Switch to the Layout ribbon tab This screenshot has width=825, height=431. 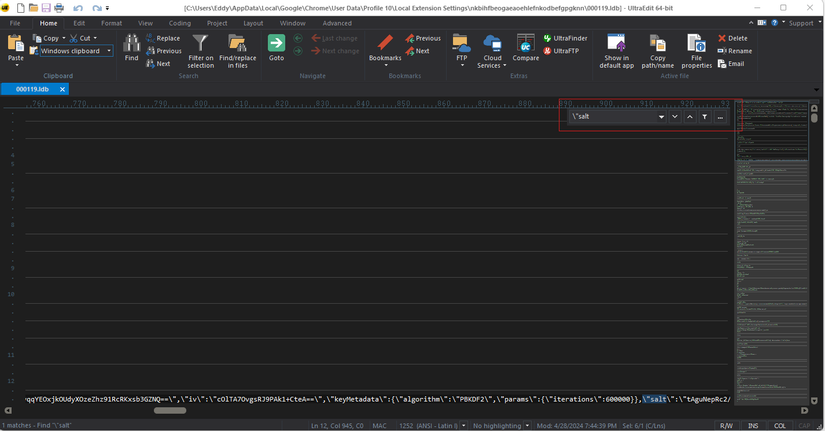[x=253, y=23]
